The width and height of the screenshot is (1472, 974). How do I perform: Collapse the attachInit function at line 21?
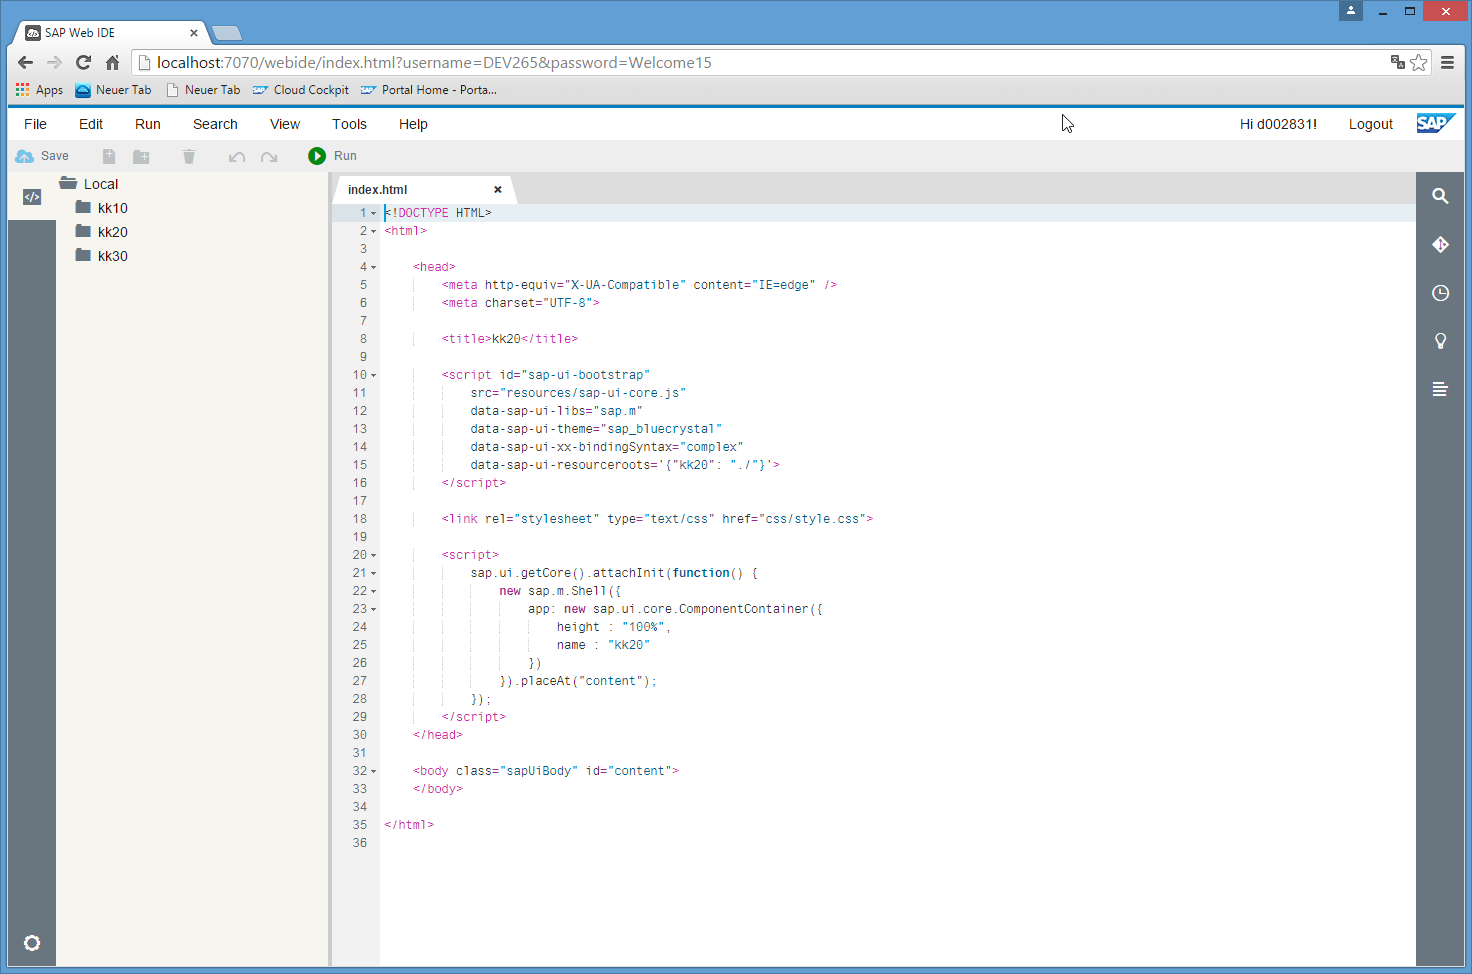click(374, 573)
